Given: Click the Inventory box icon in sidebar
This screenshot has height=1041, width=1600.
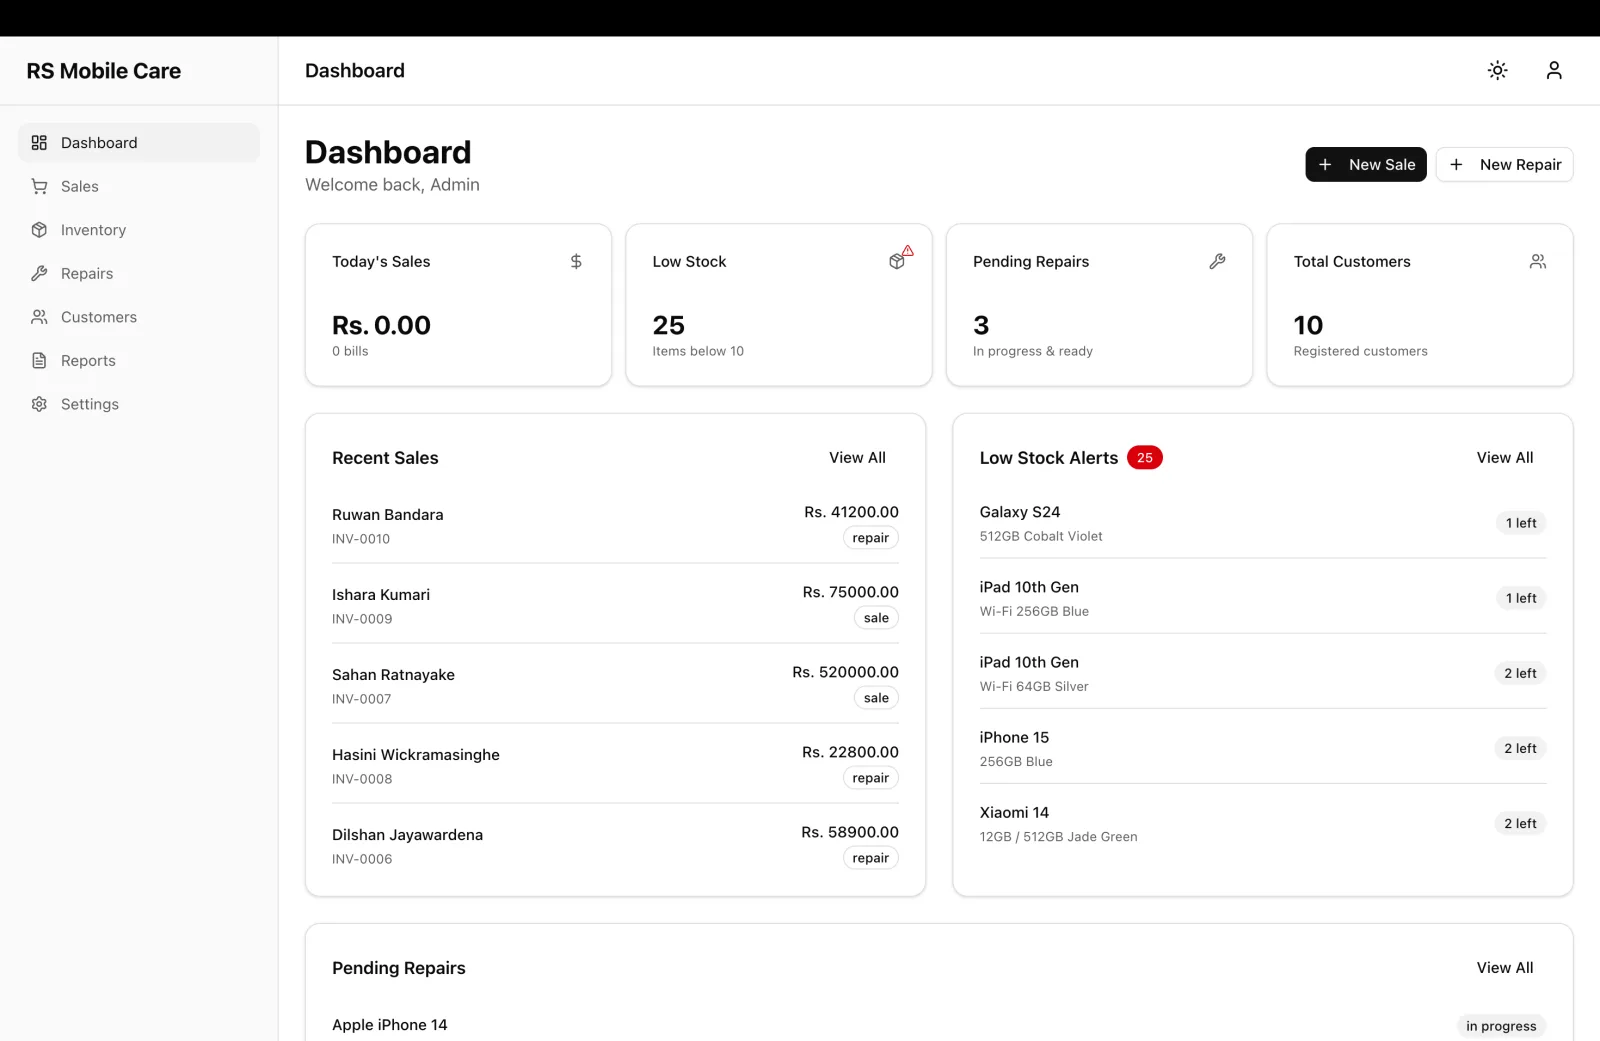Looking at the screenshot, I should point(39,230).
